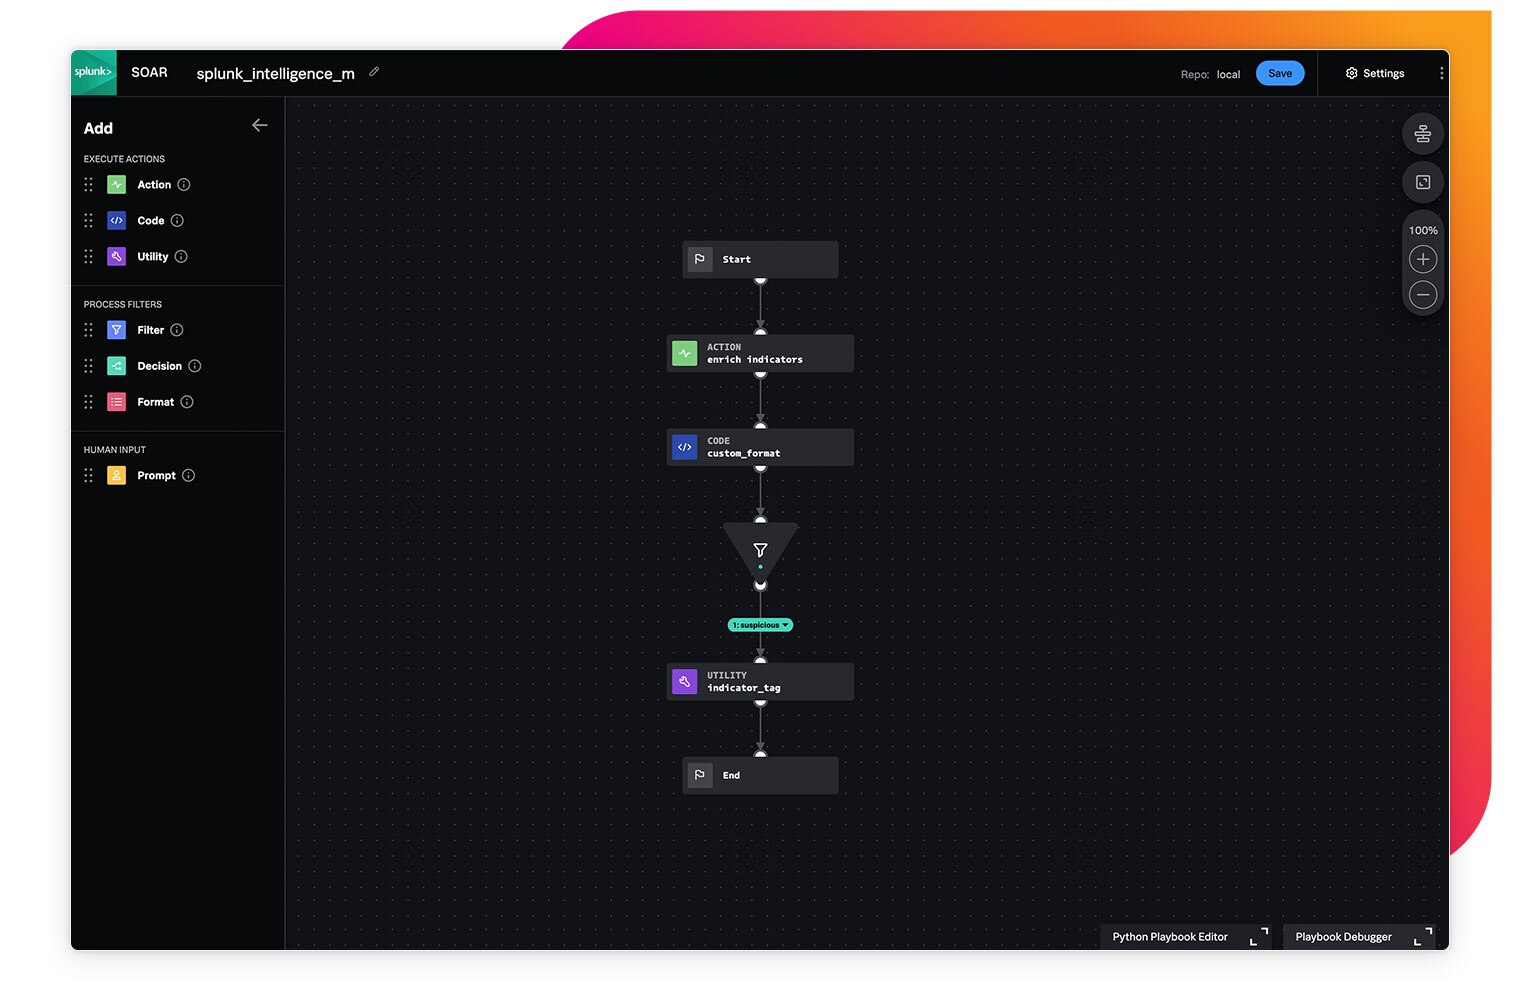Open the Python Playbook Editor

[x=1170, y=937]
